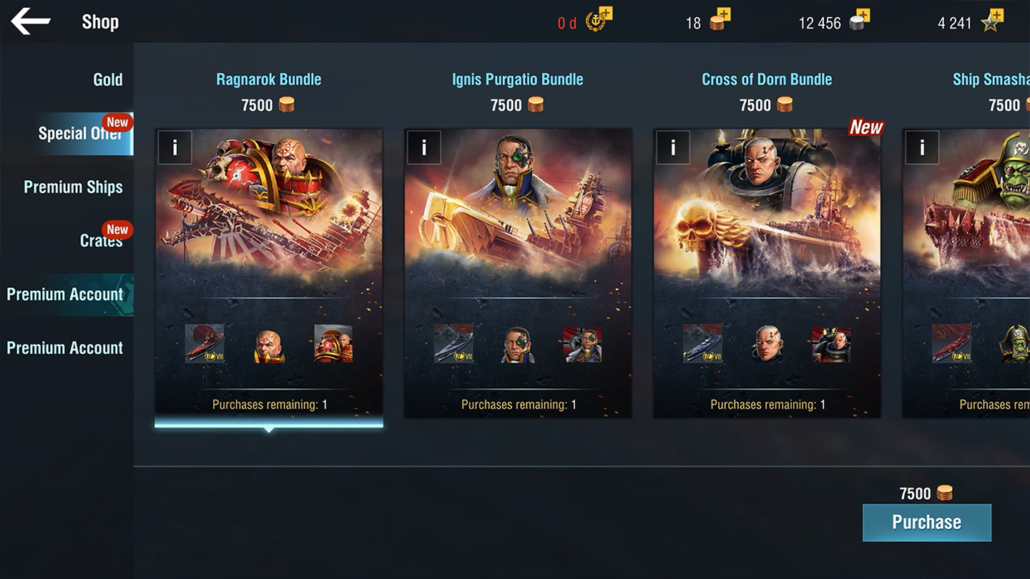Open the Crates tab
This screenshot has height=579, width=1030.
101,241
